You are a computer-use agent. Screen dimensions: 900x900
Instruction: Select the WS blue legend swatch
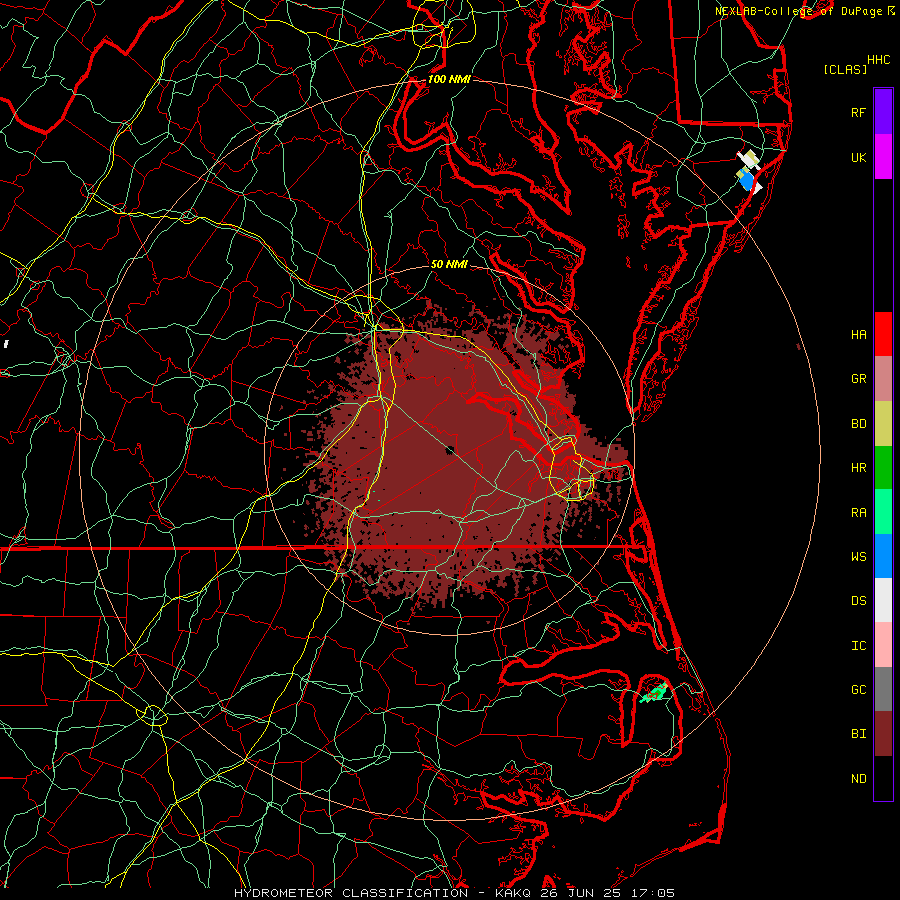(883, 556)
